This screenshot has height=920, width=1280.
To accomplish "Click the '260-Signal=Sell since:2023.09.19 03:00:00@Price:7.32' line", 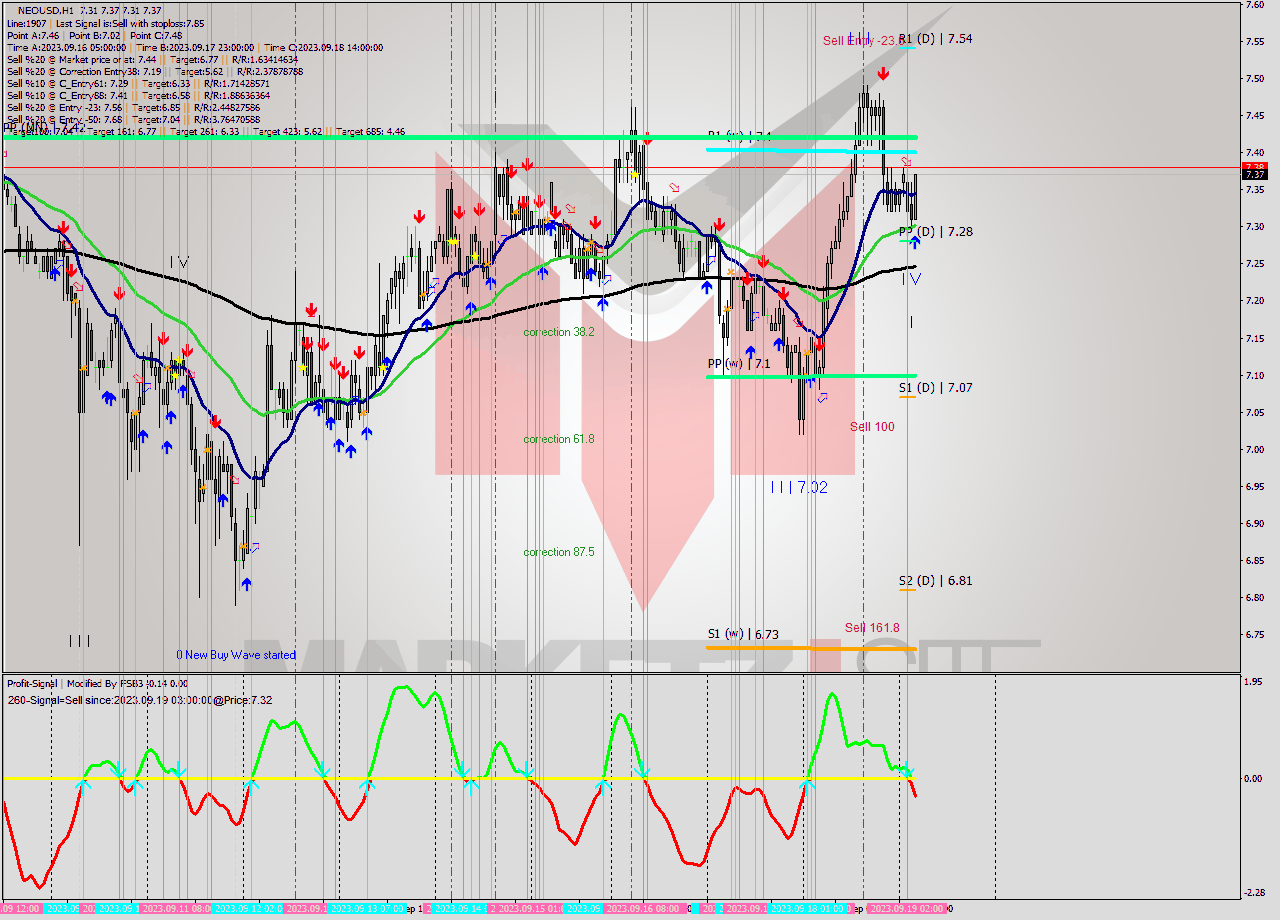I will pos(140,700).
